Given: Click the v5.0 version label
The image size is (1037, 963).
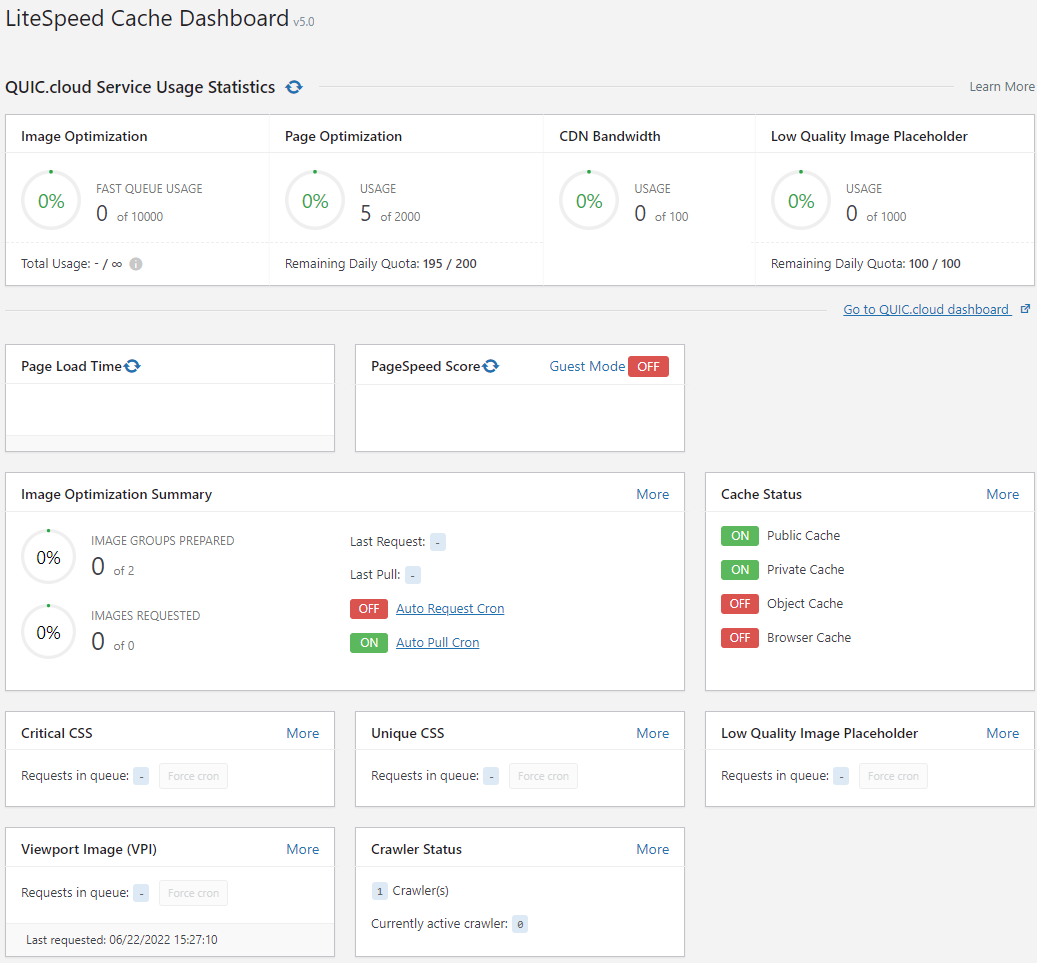Looking at the screenshot, I should coord(304,22).
